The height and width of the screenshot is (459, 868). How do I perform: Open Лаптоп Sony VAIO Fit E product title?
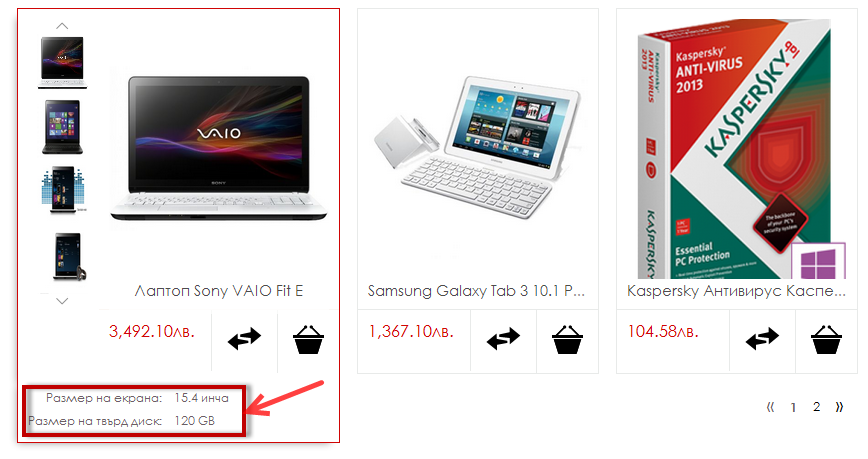click(219, 291)
